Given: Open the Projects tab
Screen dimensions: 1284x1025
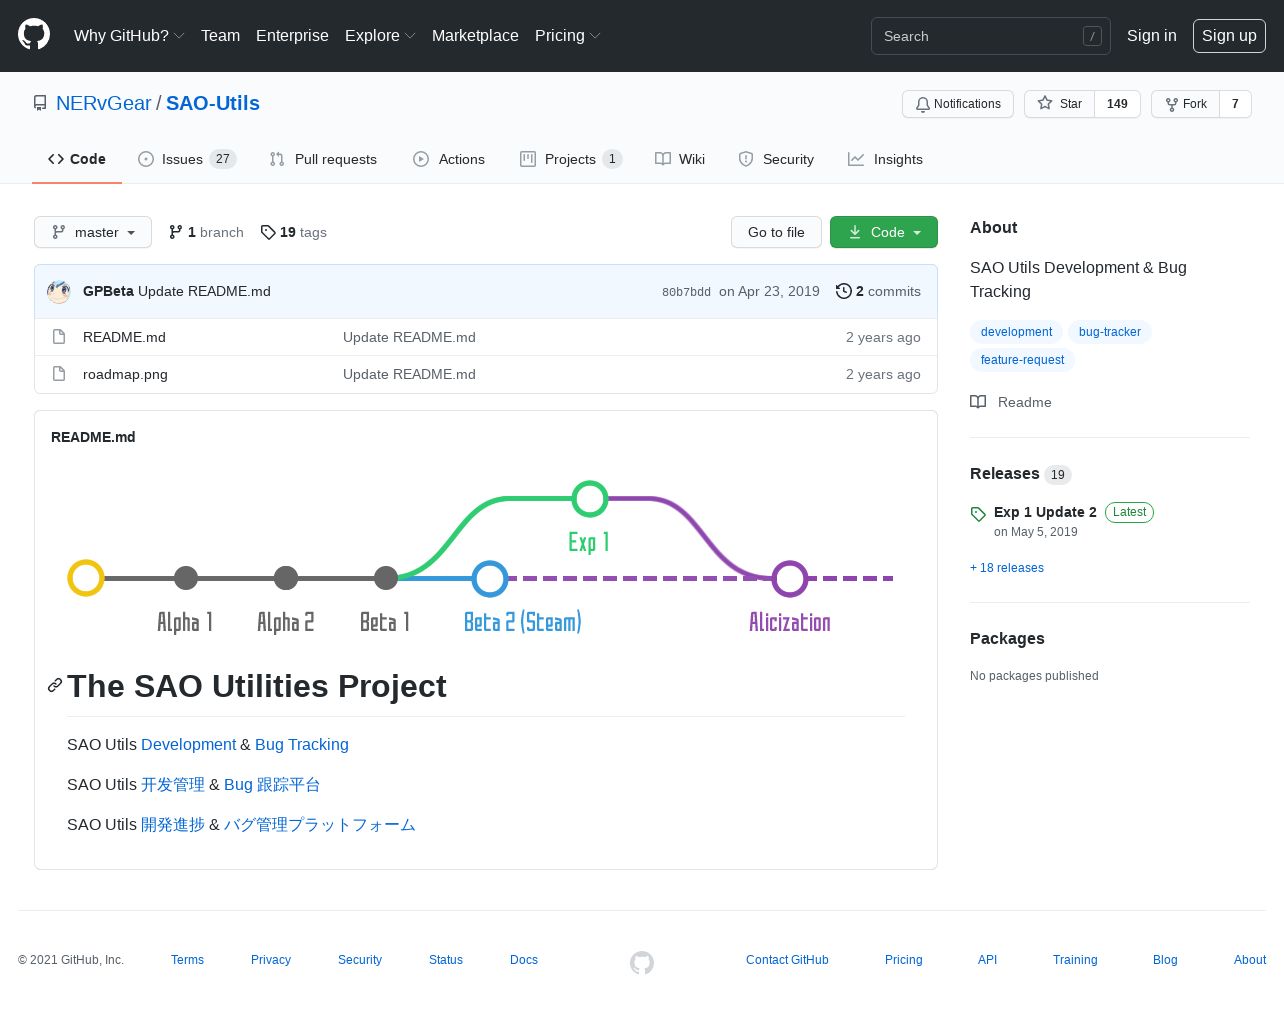Looking at the screenshot, I should (571, 159).
